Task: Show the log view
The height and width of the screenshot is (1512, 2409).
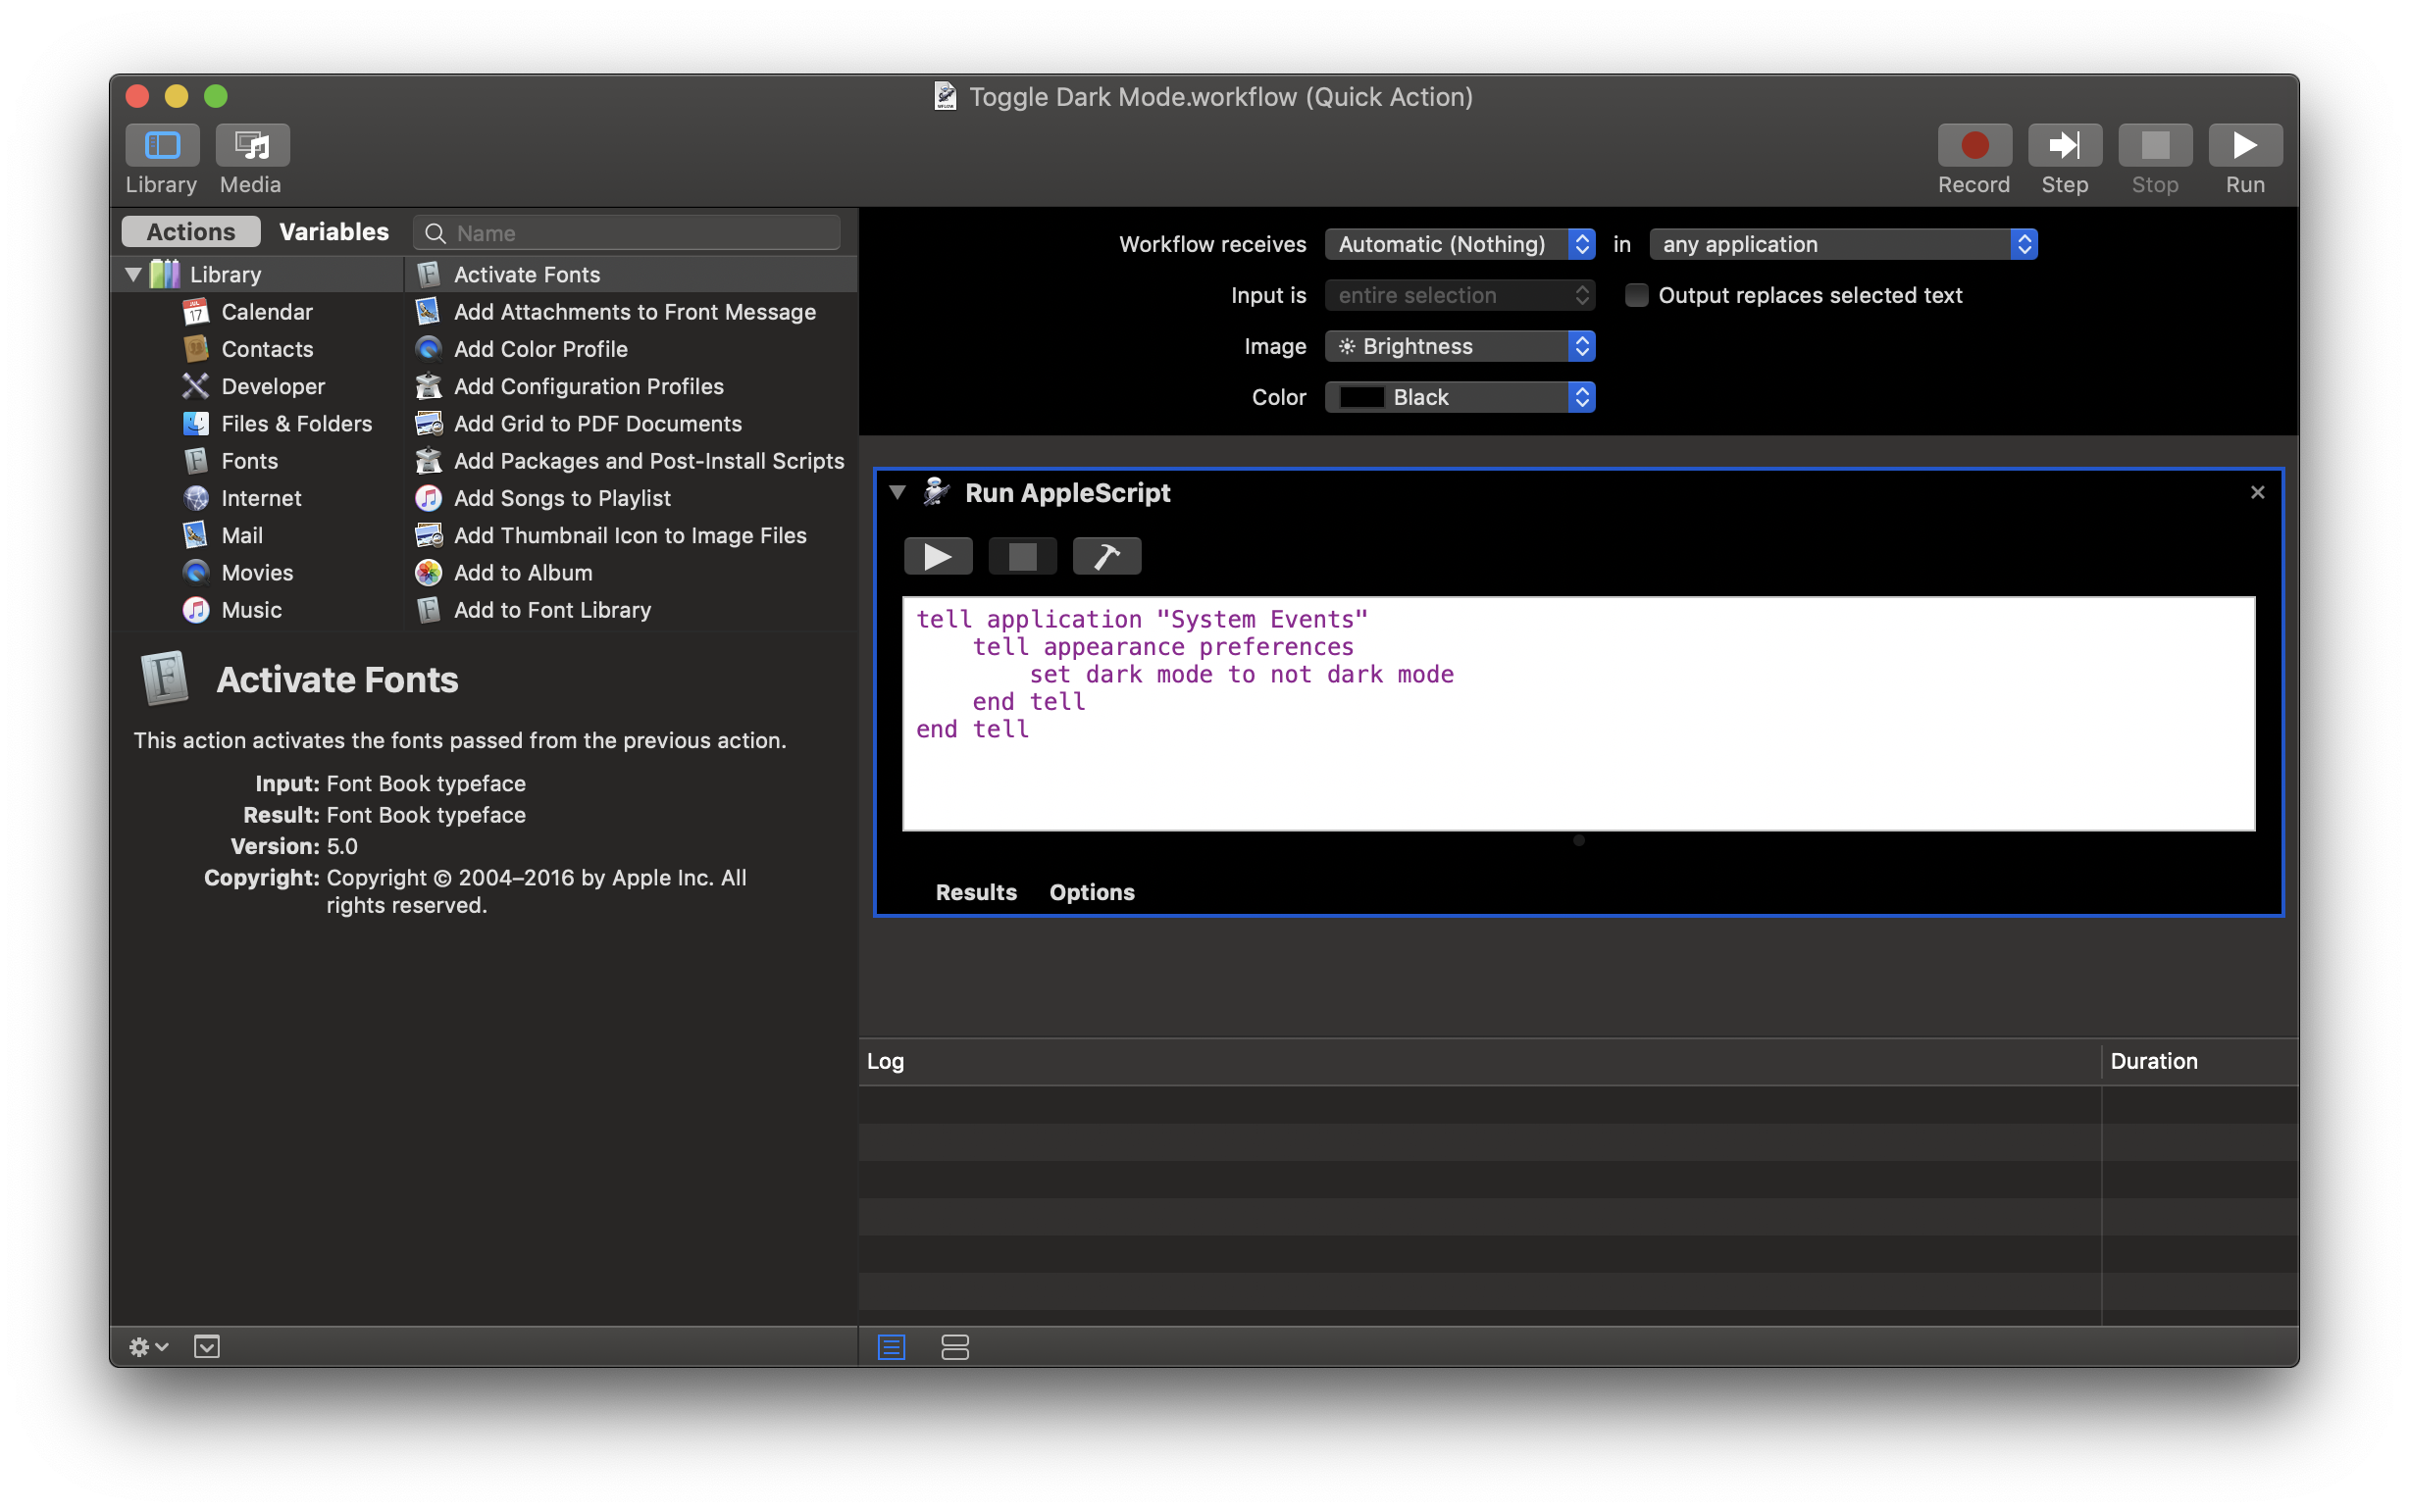Action: click(x=891, y=1347)
